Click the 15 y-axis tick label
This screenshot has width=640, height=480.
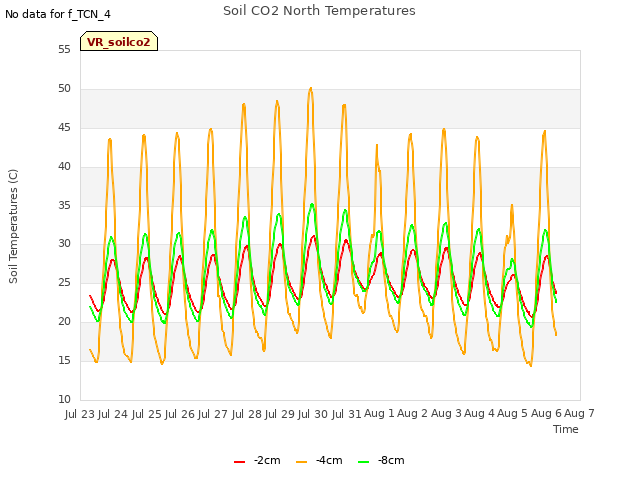(64, 360)
